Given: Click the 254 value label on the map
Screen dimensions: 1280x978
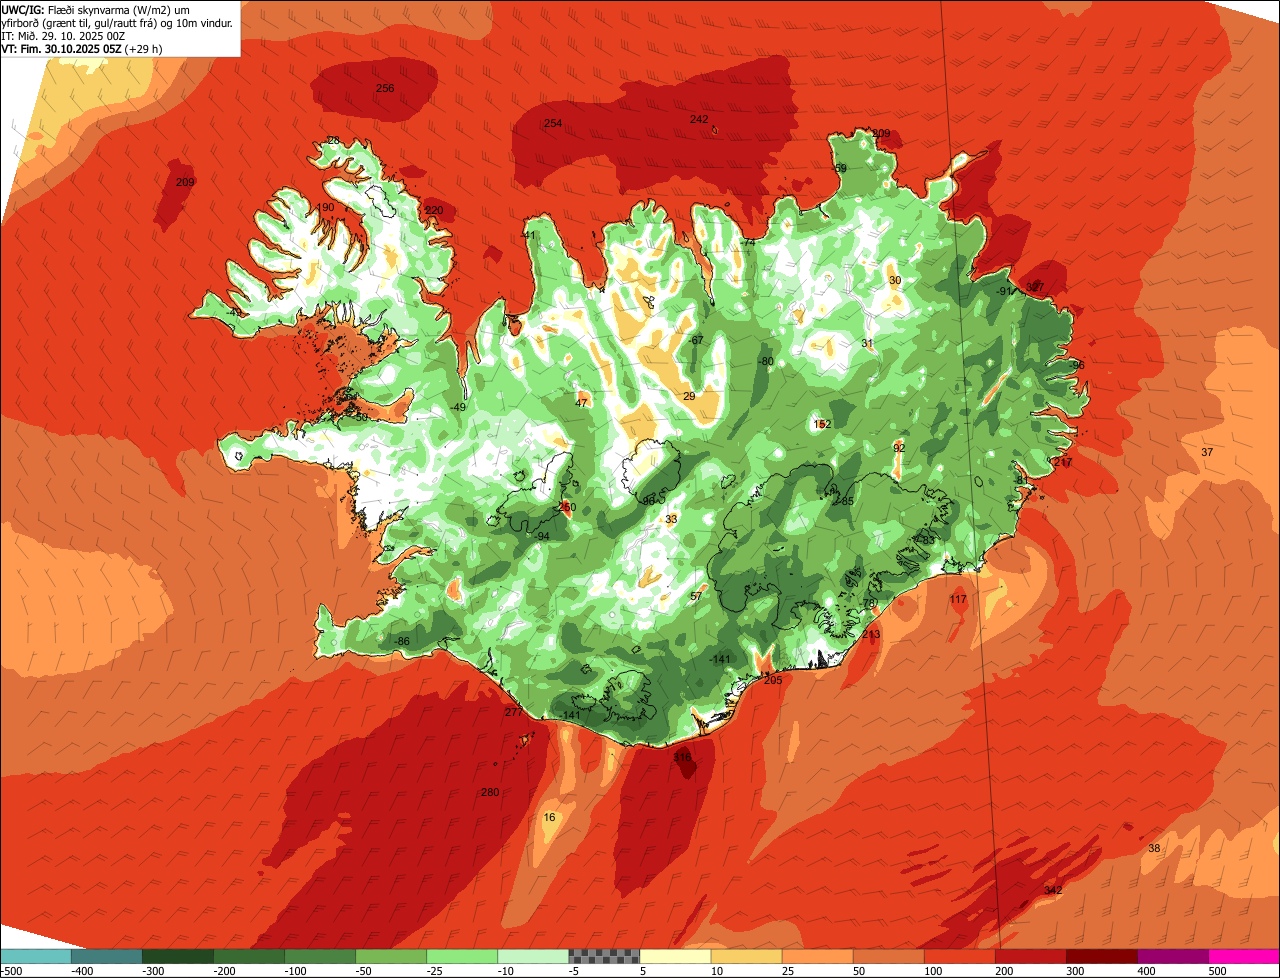Looking at the screenshot, I should [553, 123].
